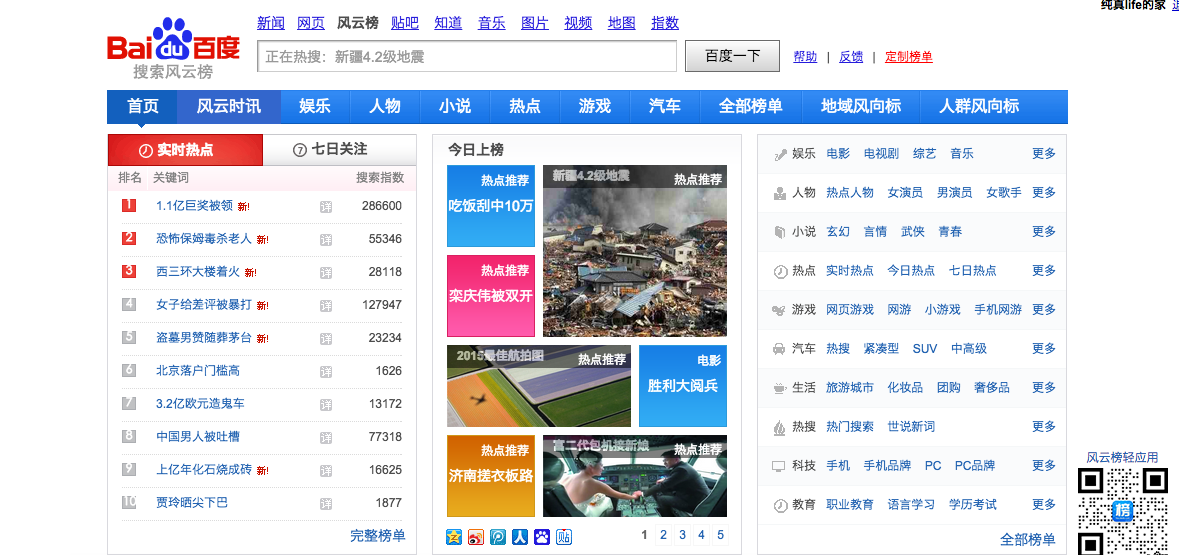1179x555 pixels.
Task: Click the microphone icon beside 娱乐
Action: (780, 154)
